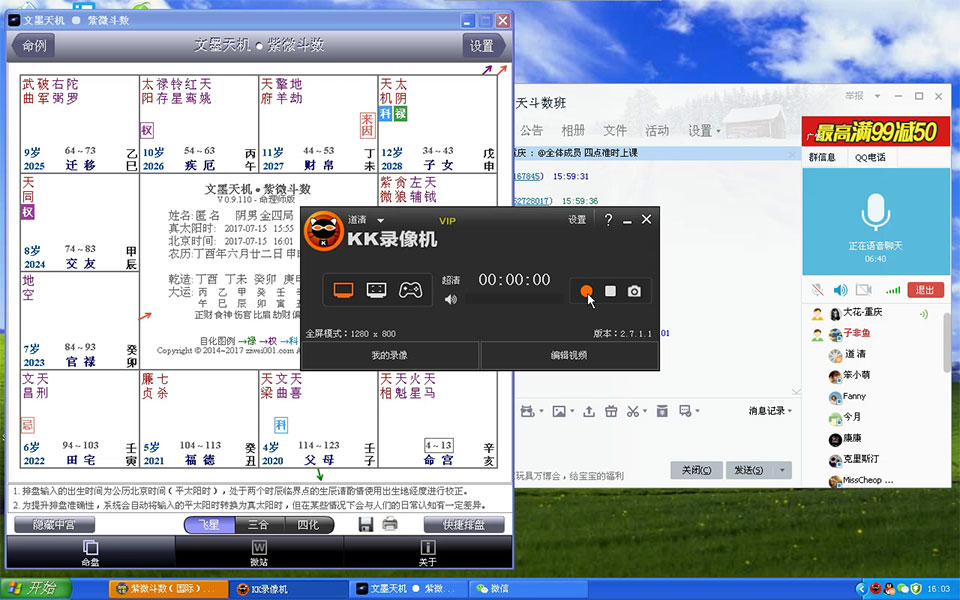
Task: Click 关闭(C) button in QQ chat
Action: click(697, 470)
